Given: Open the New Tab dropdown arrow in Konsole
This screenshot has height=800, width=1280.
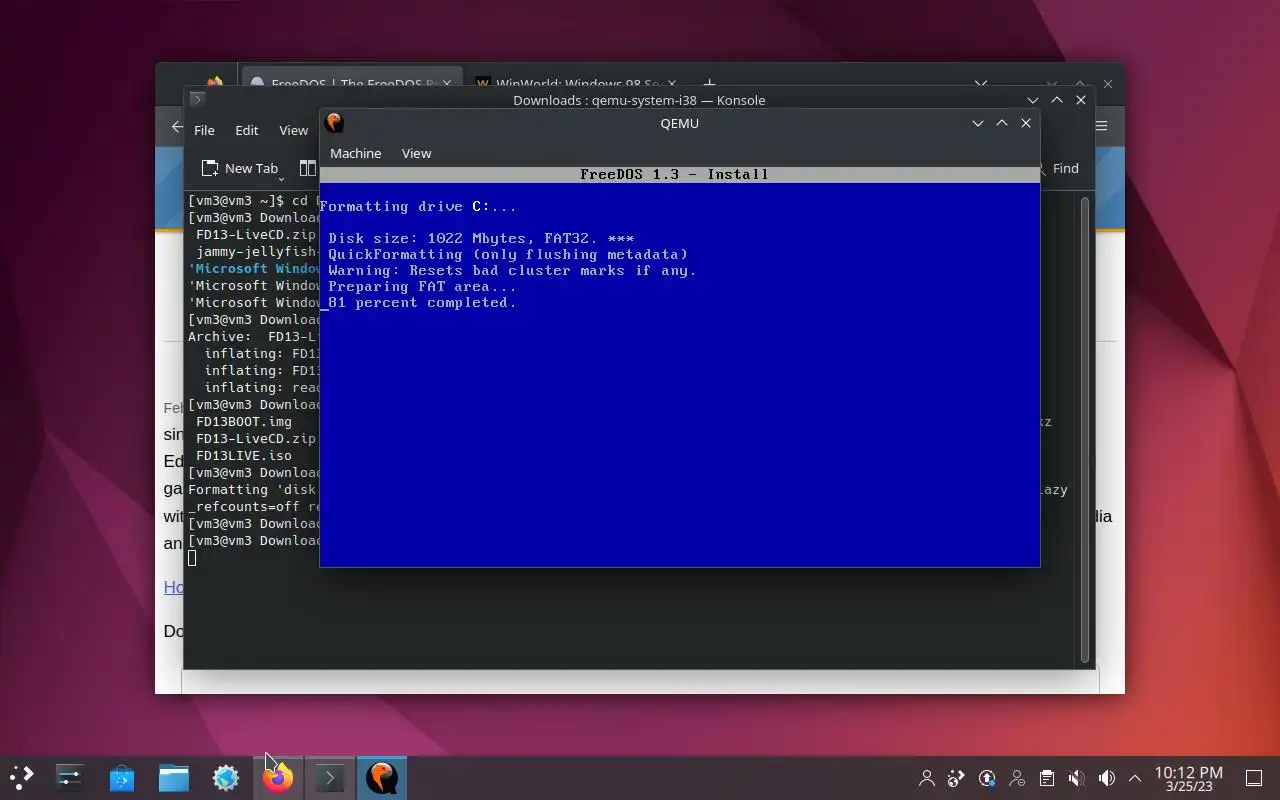Looking at the screenshot, I should [281, 178].
